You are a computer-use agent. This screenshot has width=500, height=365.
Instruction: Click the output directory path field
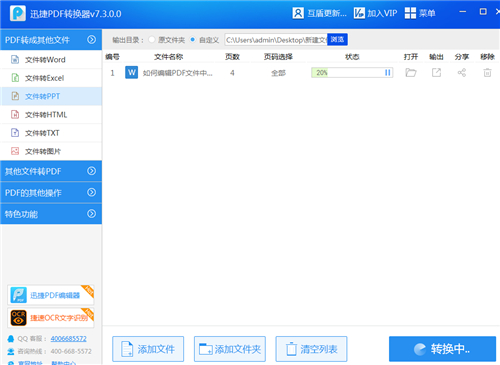[276, 40]
